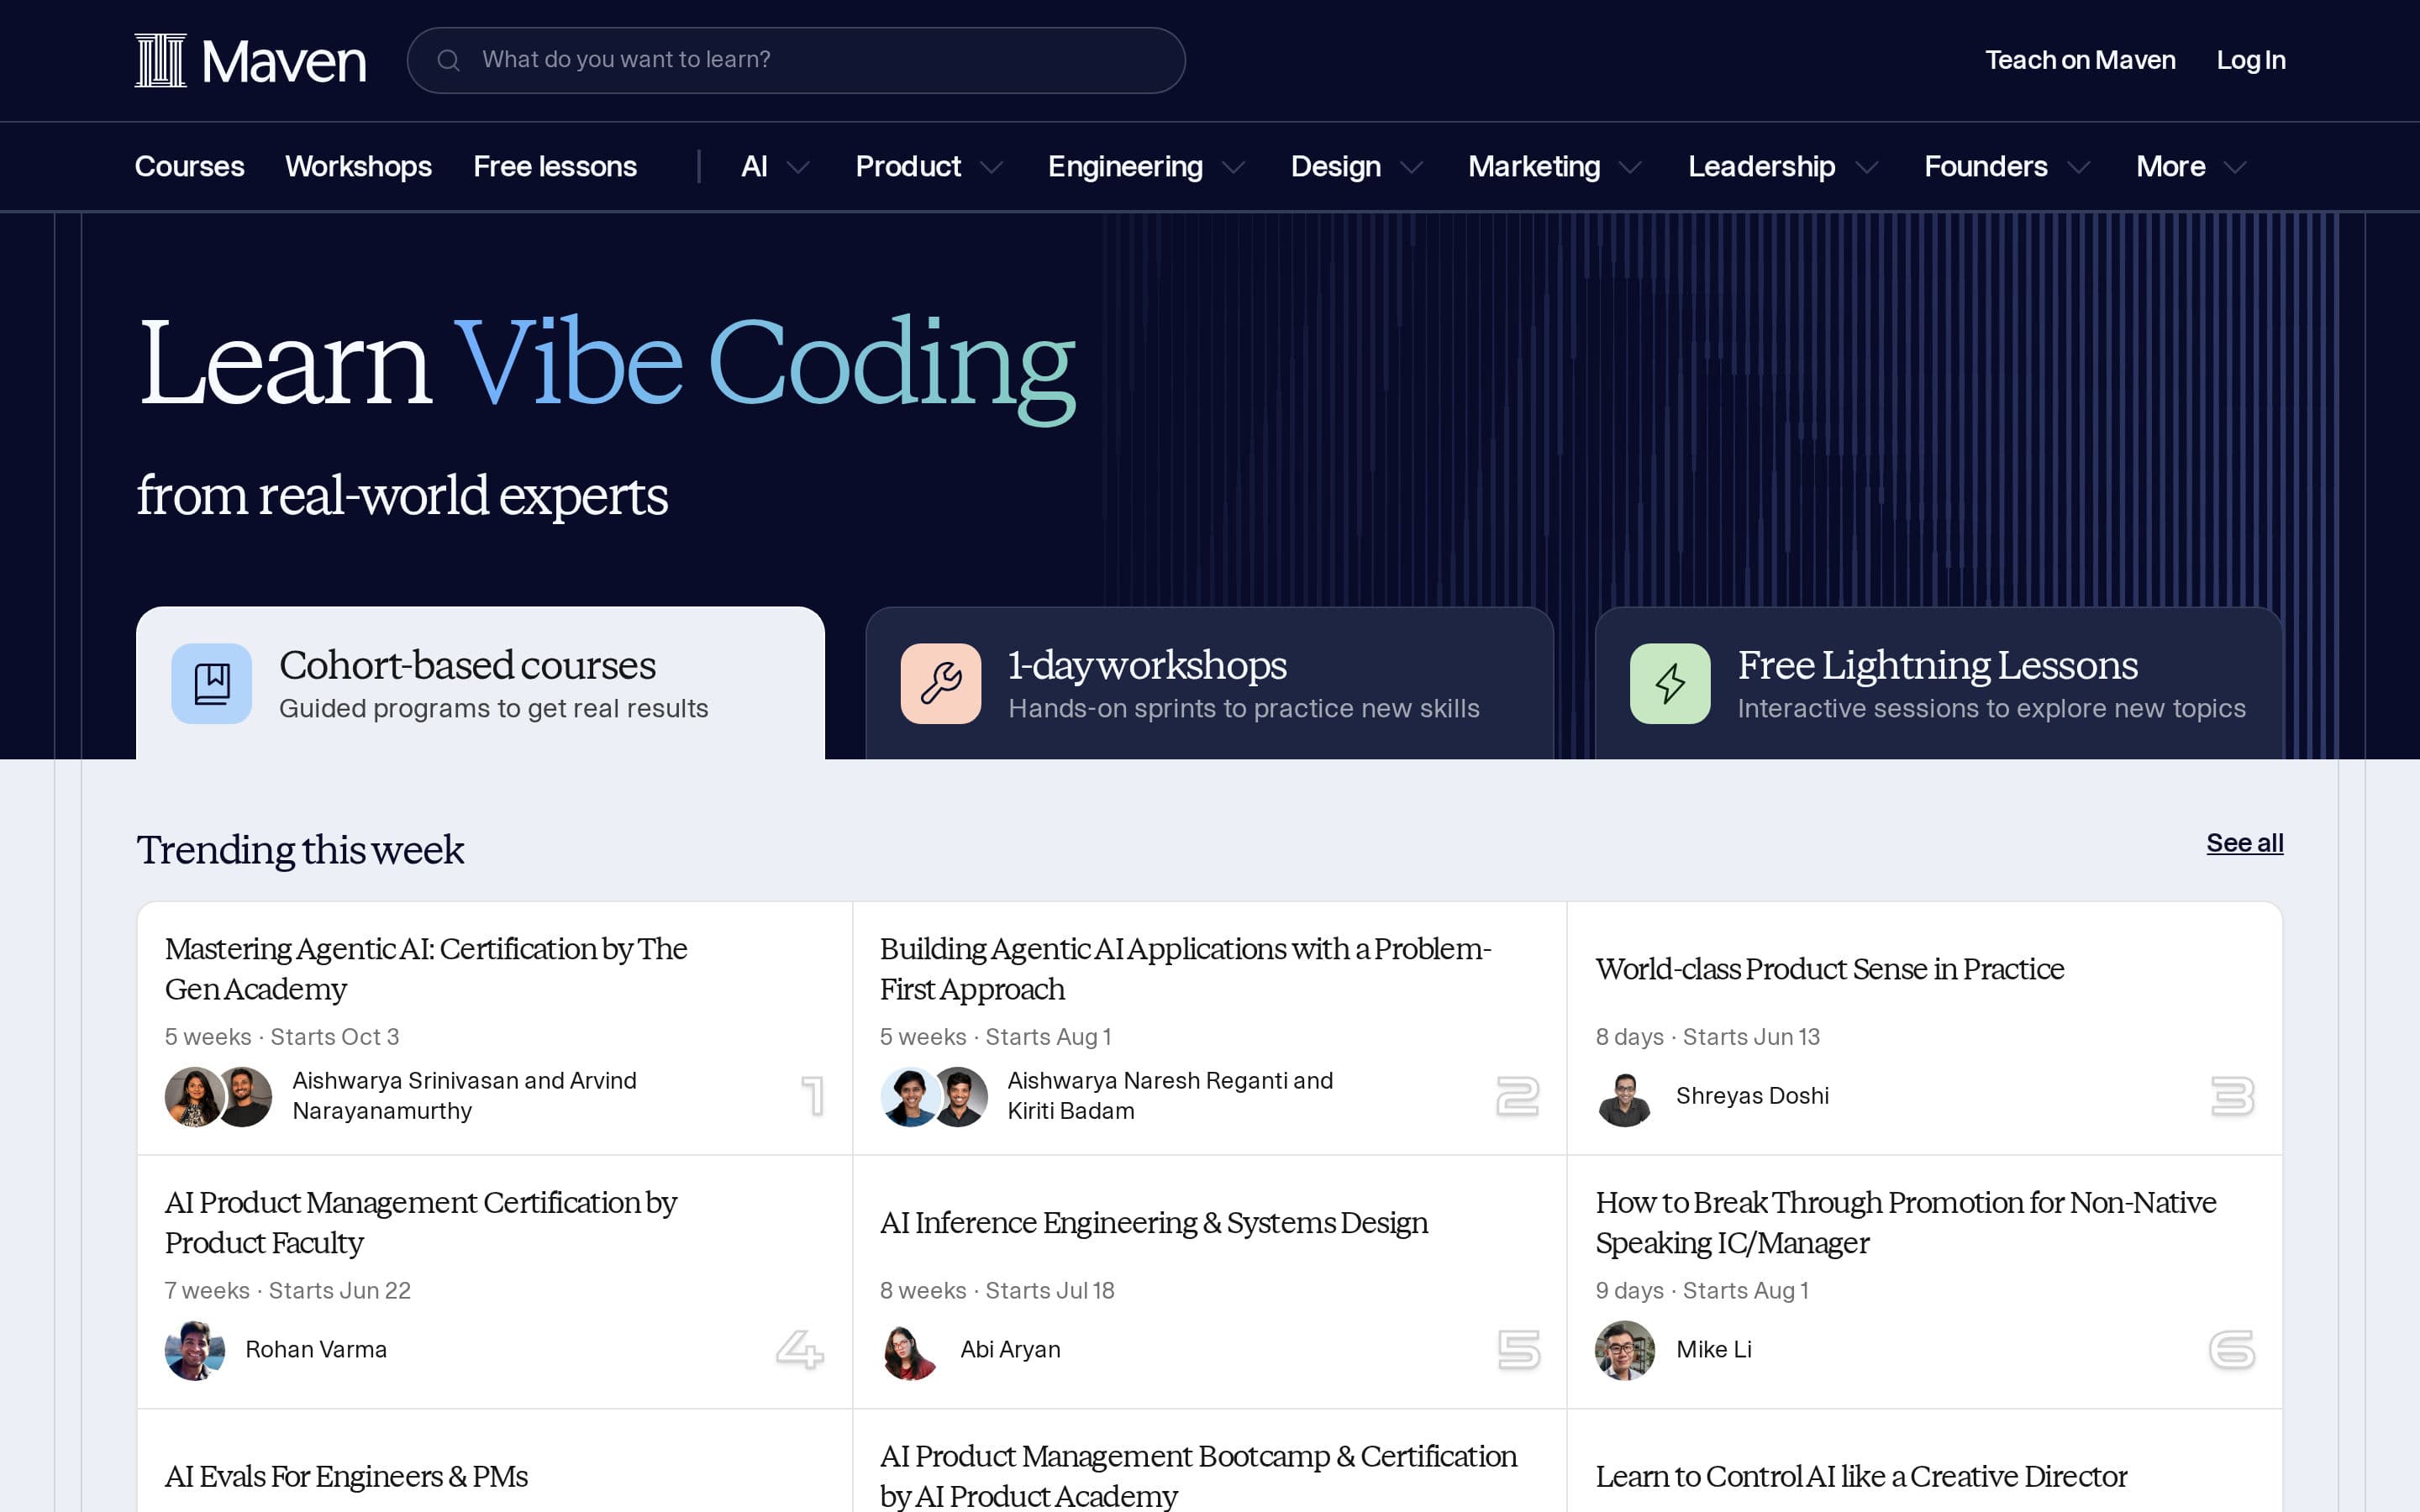Click instructor name Shreyas Doshi

(1752, 1096)
